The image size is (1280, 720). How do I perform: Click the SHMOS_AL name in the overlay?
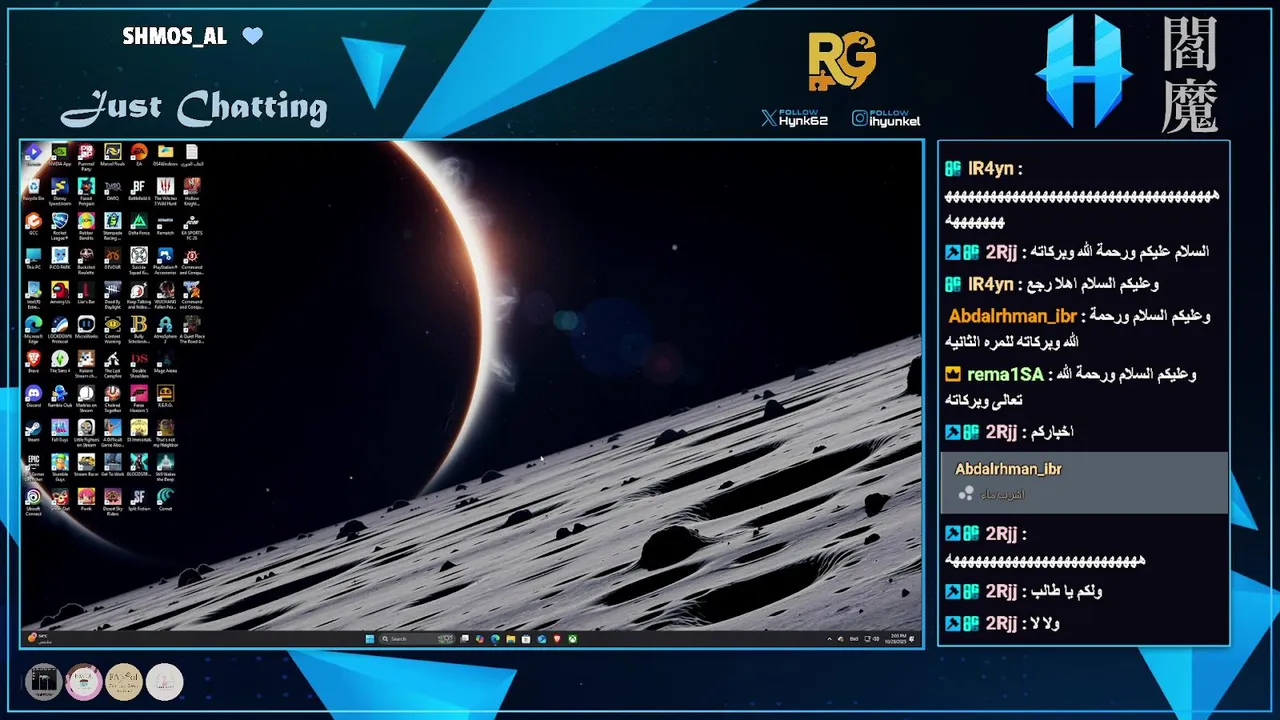click(175, 37)
